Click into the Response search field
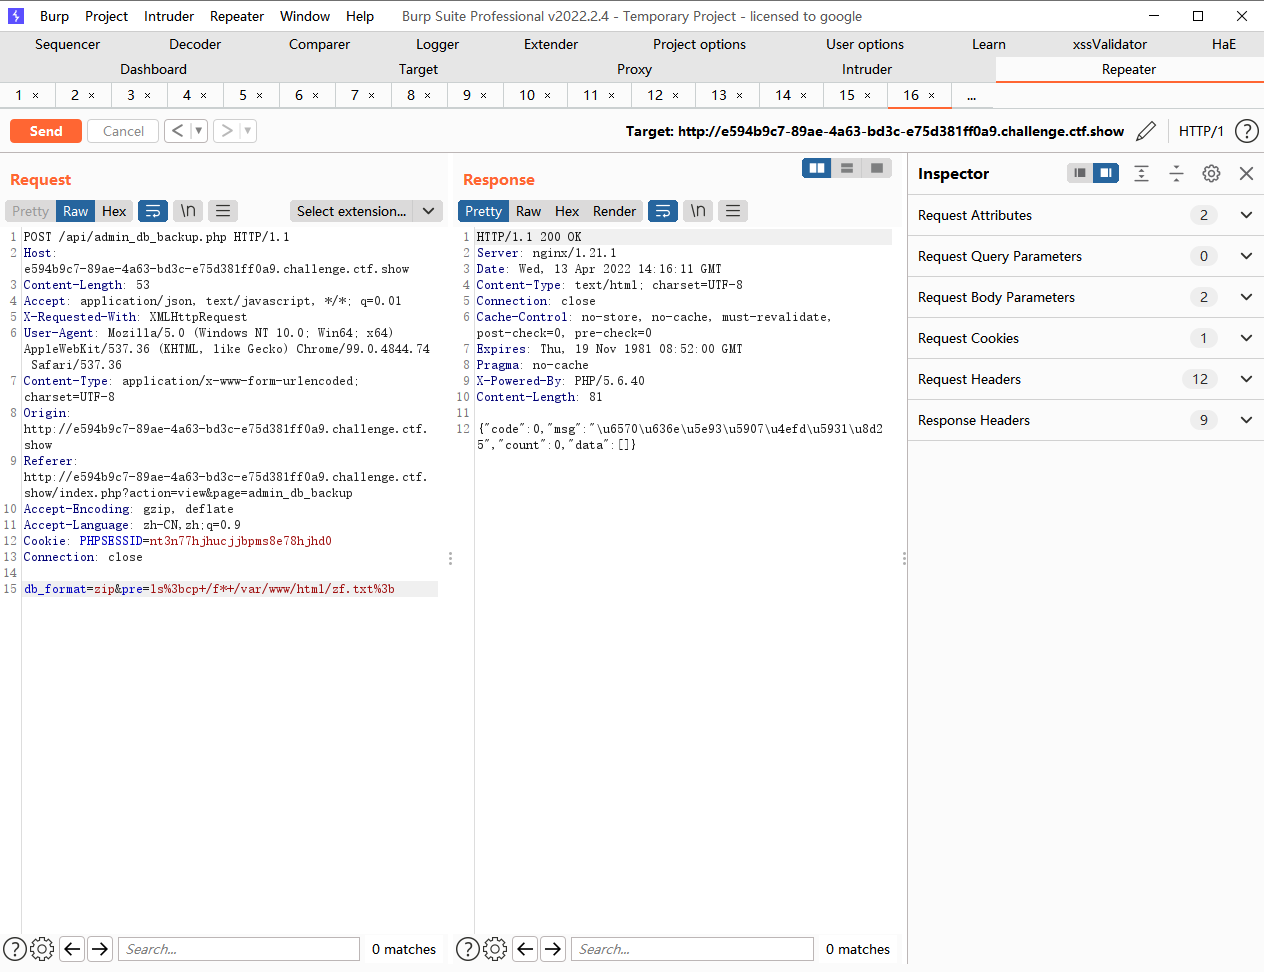Screen dimensions: 1264x972 pyautogui.click(x=692, y=948)
